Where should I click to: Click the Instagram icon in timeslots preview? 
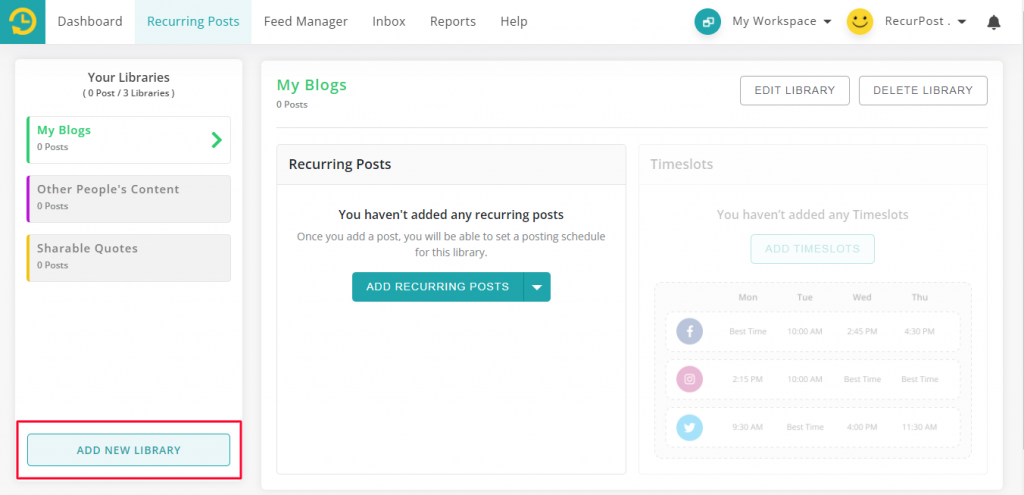point(690,379)
